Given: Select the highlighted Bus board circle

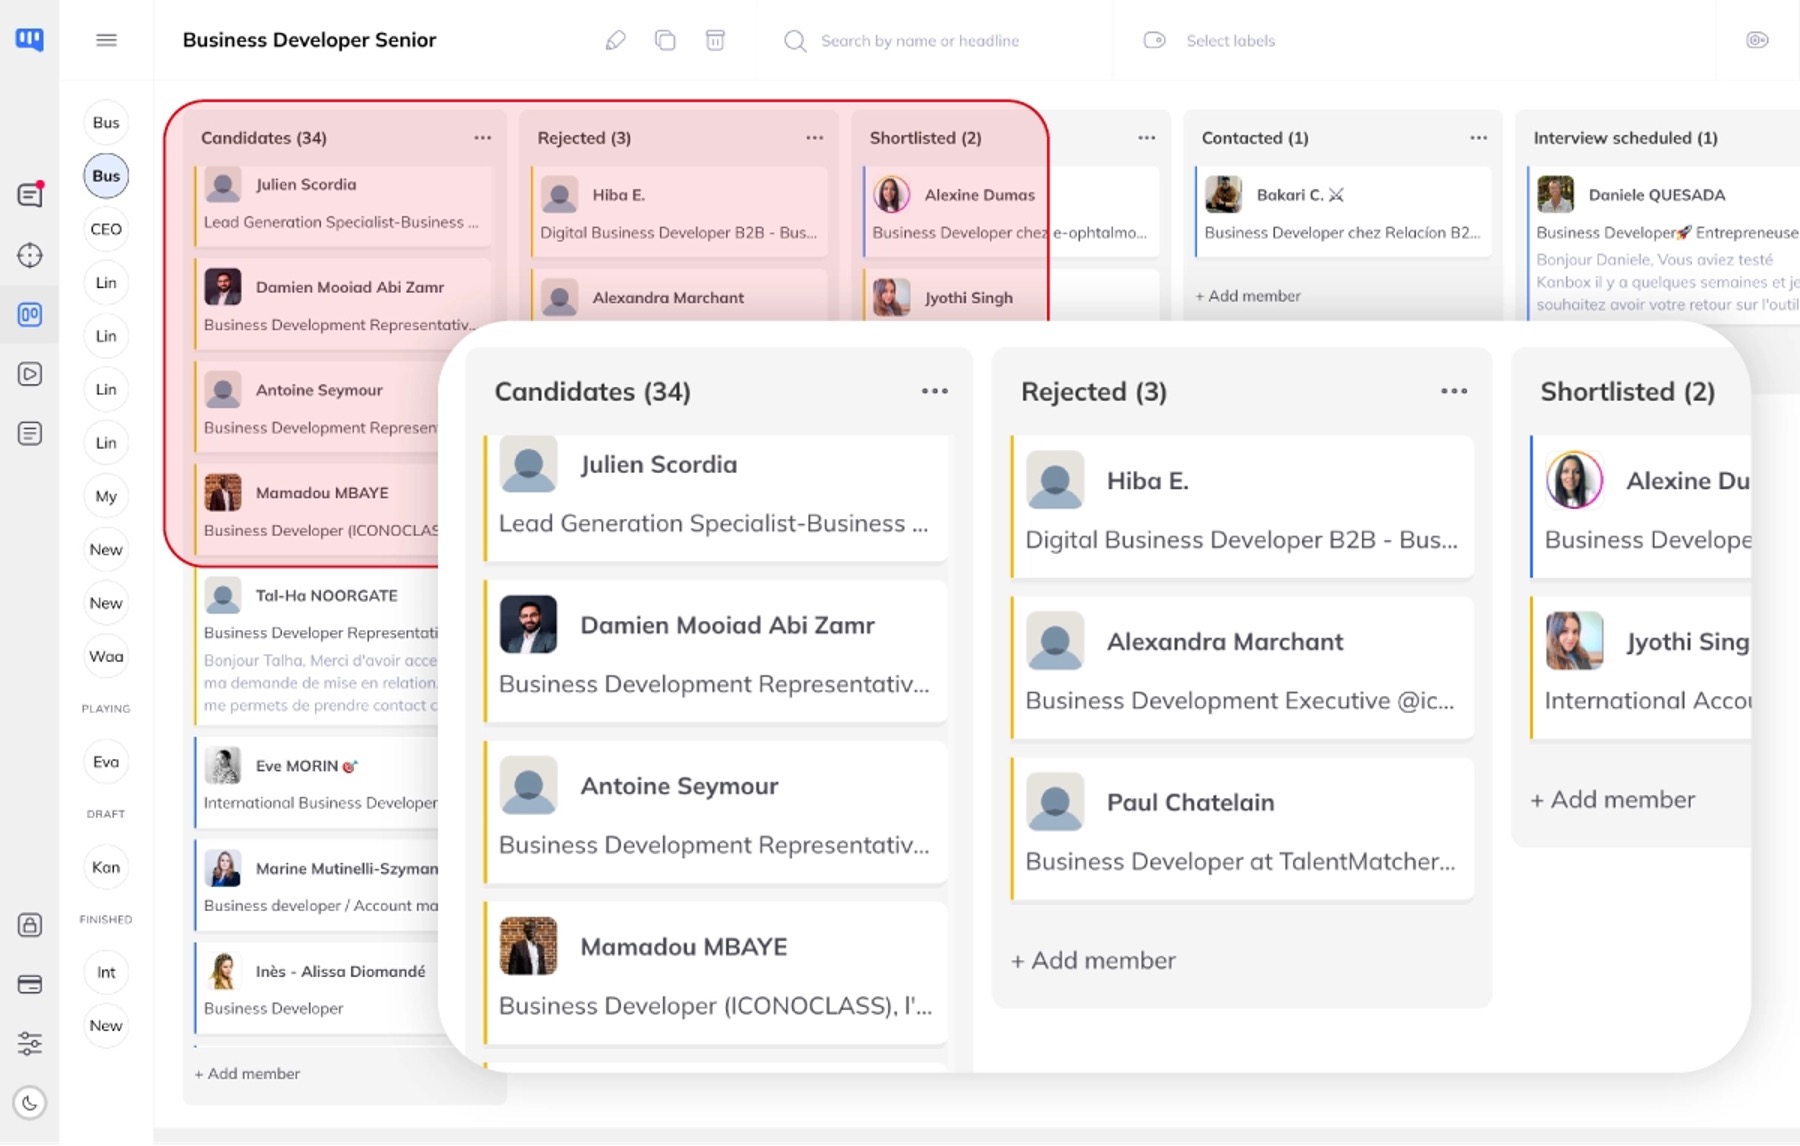Looking at the screenshot, I should coord(106,176).
